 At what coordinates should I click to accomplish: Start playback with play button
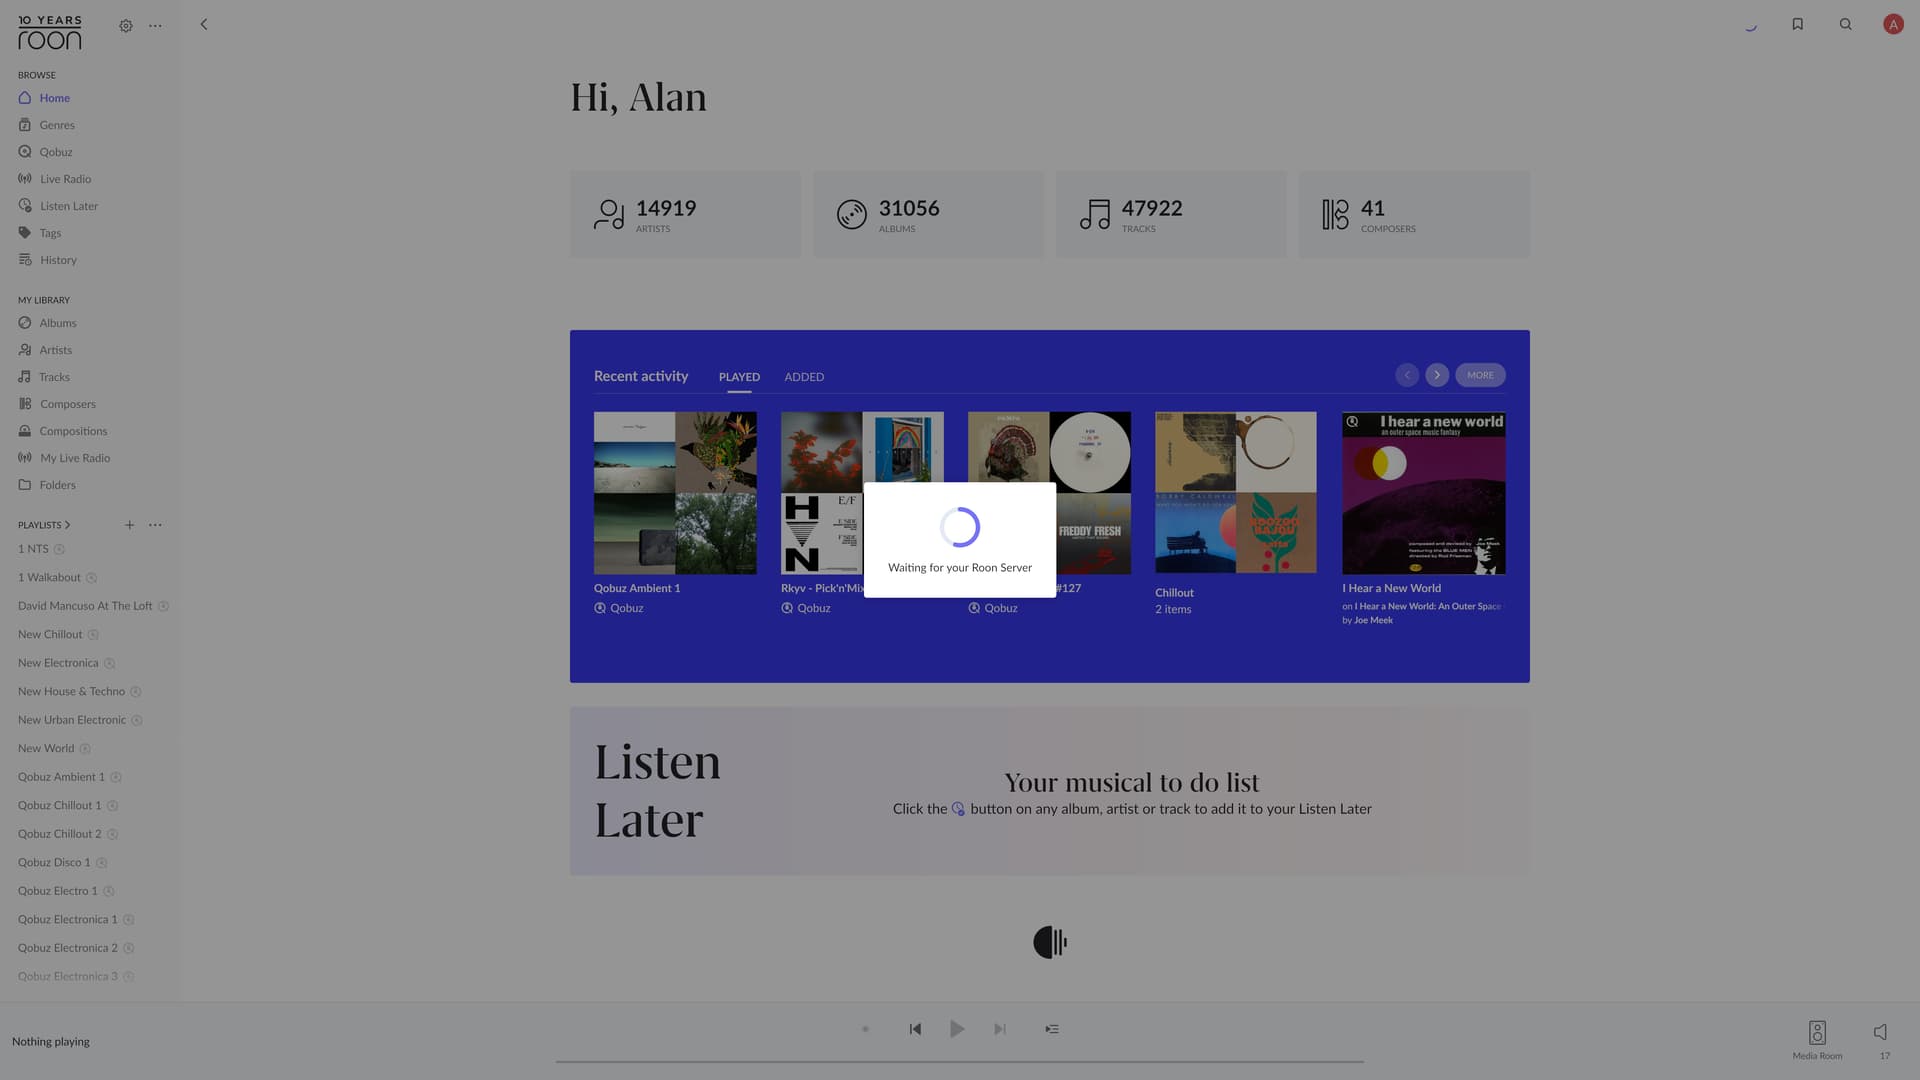[x=957, y=1029]
